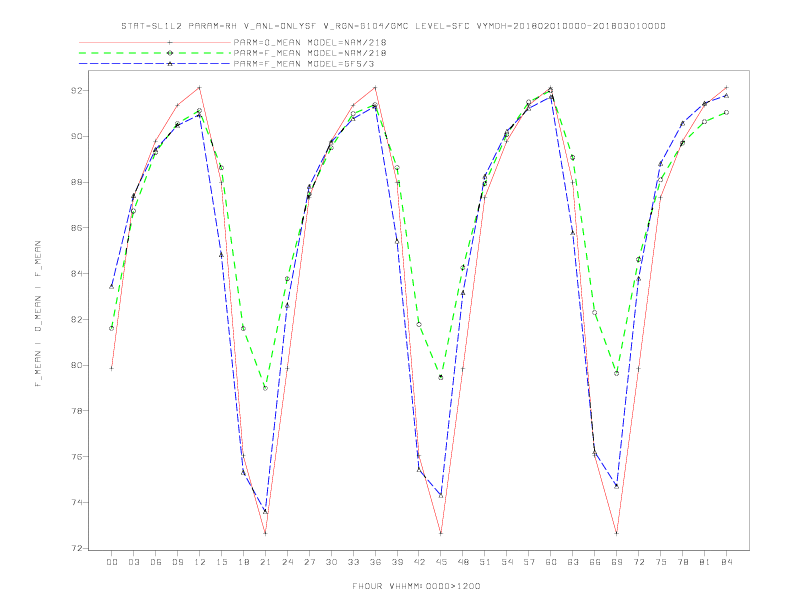Click x-axis tick label 30
This screenshot has width=792, height=612.
[x=331, y=562]
